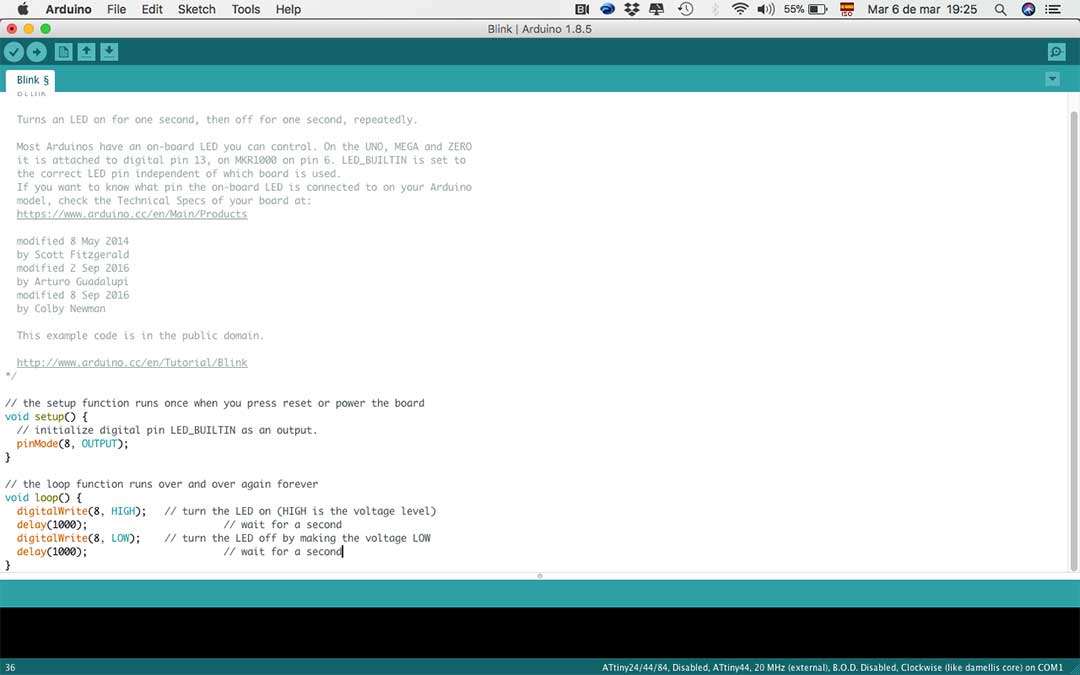This screenshot has width=1080, height=675.
Task: Click 'by Scott Fitzgerald' comment line
Action: [x=72, y=255]
